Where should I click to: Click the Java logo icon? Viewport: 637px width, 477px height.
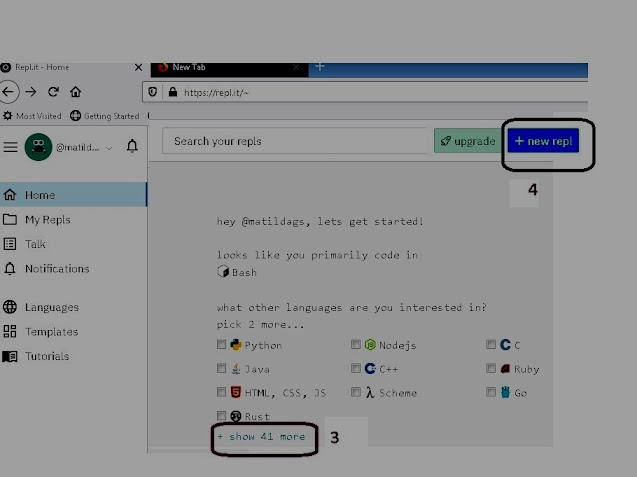pos(236,369)
